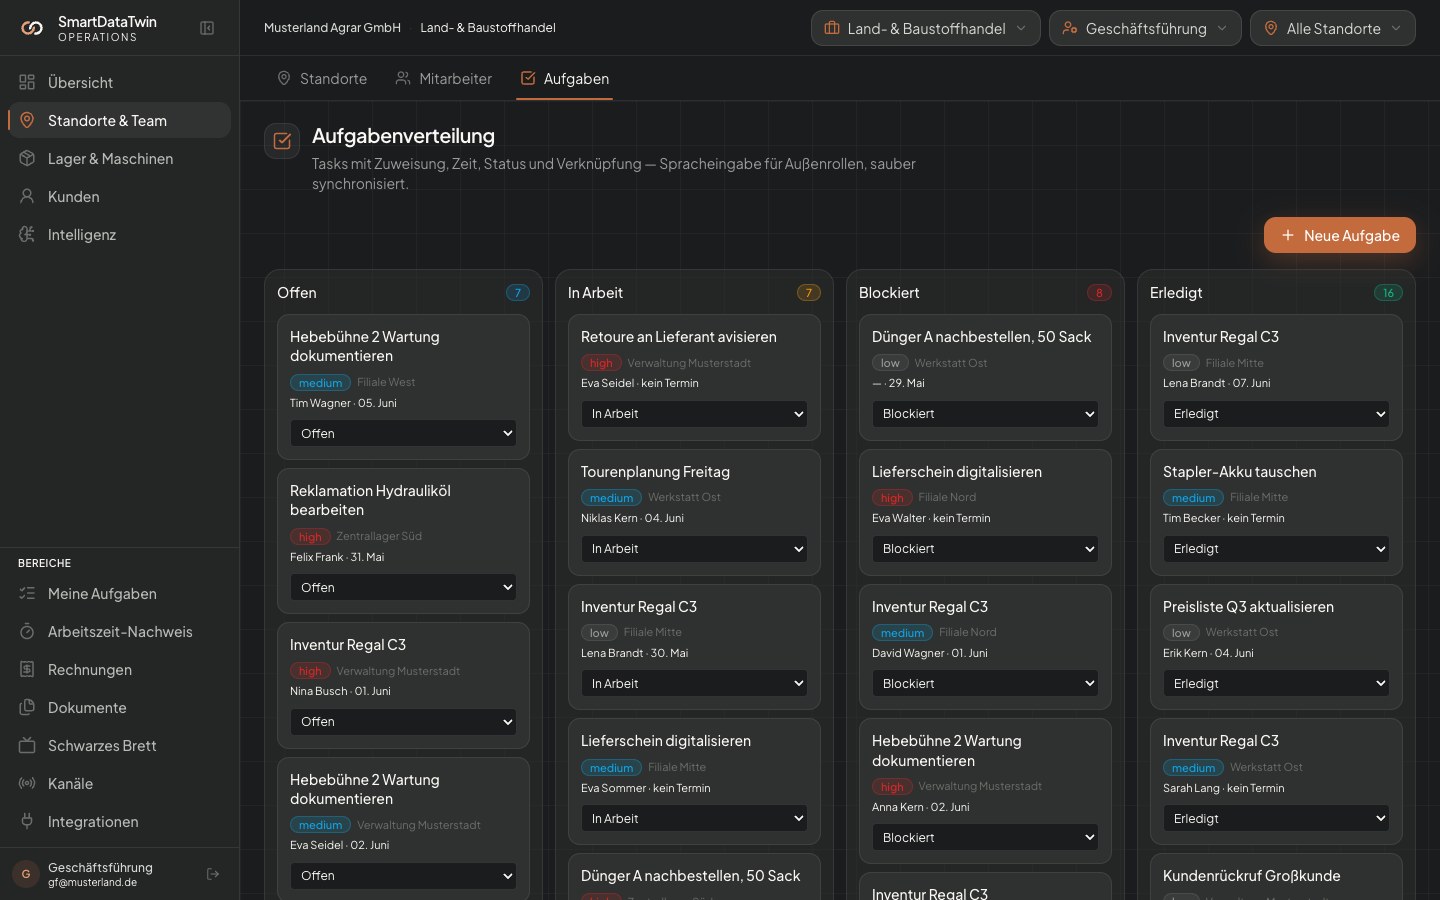Click the Tourenplanung Freitag card title
The image size is (1440, 900).
[655, 472]
